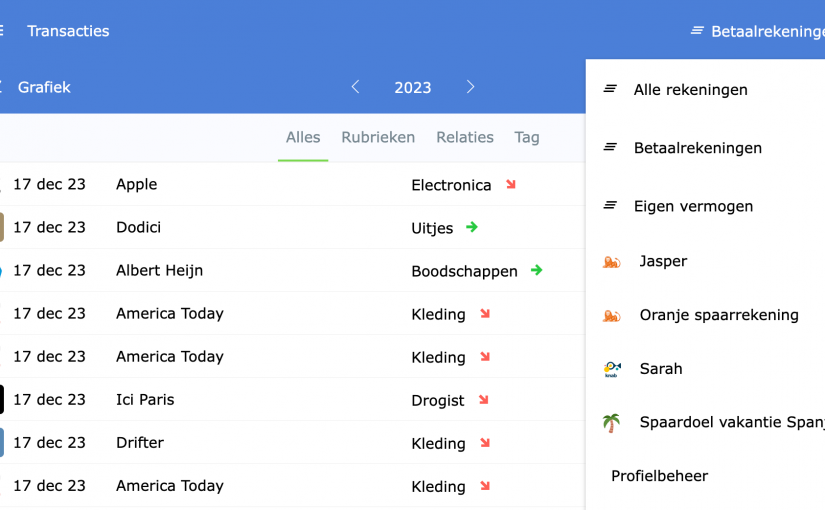Open the Tag tab

(x=527, y=138)
